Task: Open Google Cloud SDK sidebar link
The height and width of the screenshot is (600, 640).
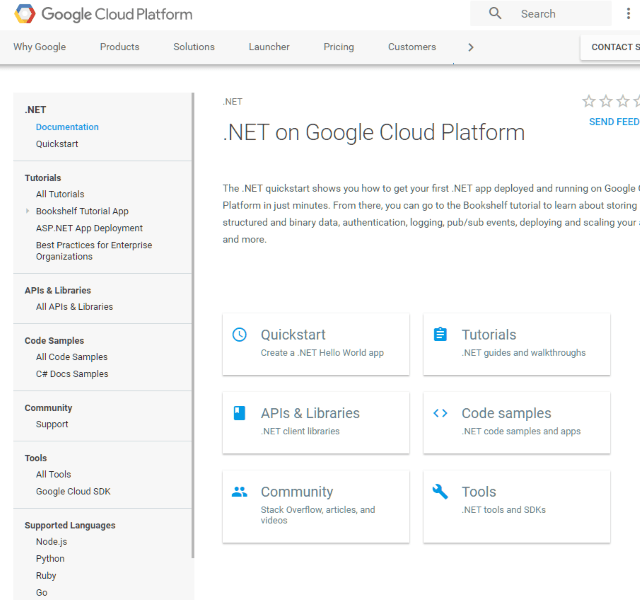Action: point(73,491)
